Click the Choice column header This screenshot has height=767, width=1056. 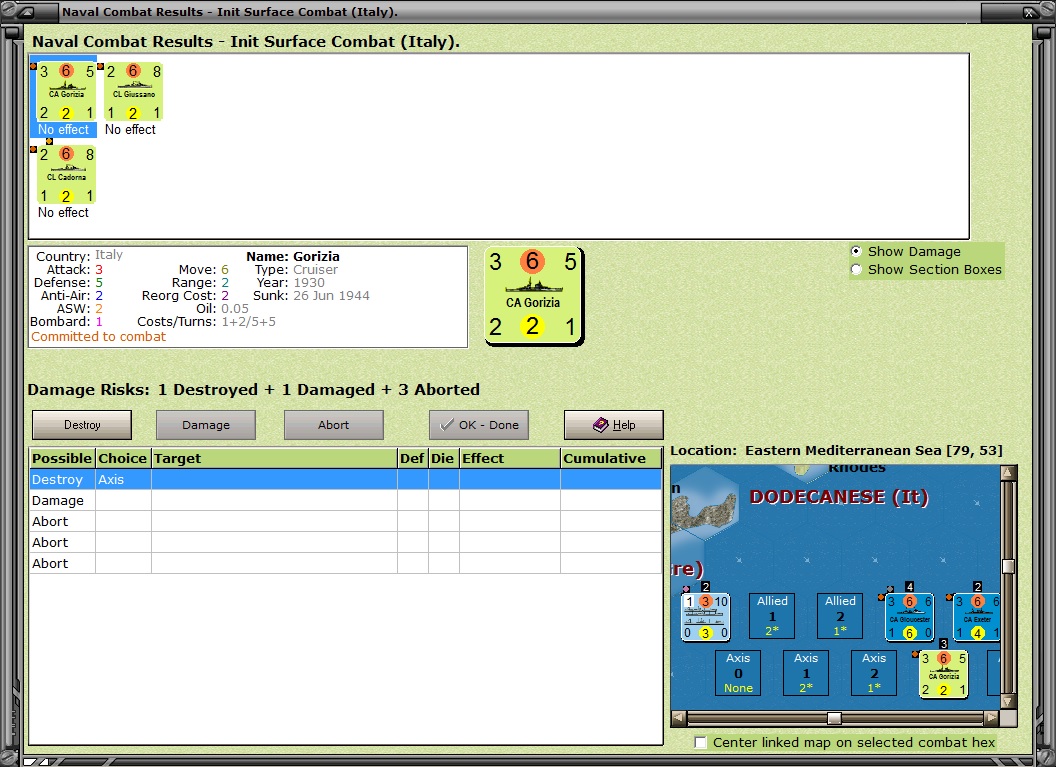tap(123, 459)
